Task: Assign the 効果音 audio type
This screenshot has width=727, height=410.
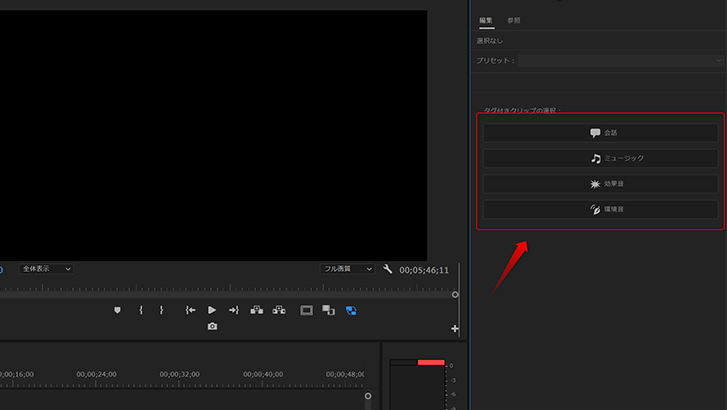Action: [x=600, y=184]
